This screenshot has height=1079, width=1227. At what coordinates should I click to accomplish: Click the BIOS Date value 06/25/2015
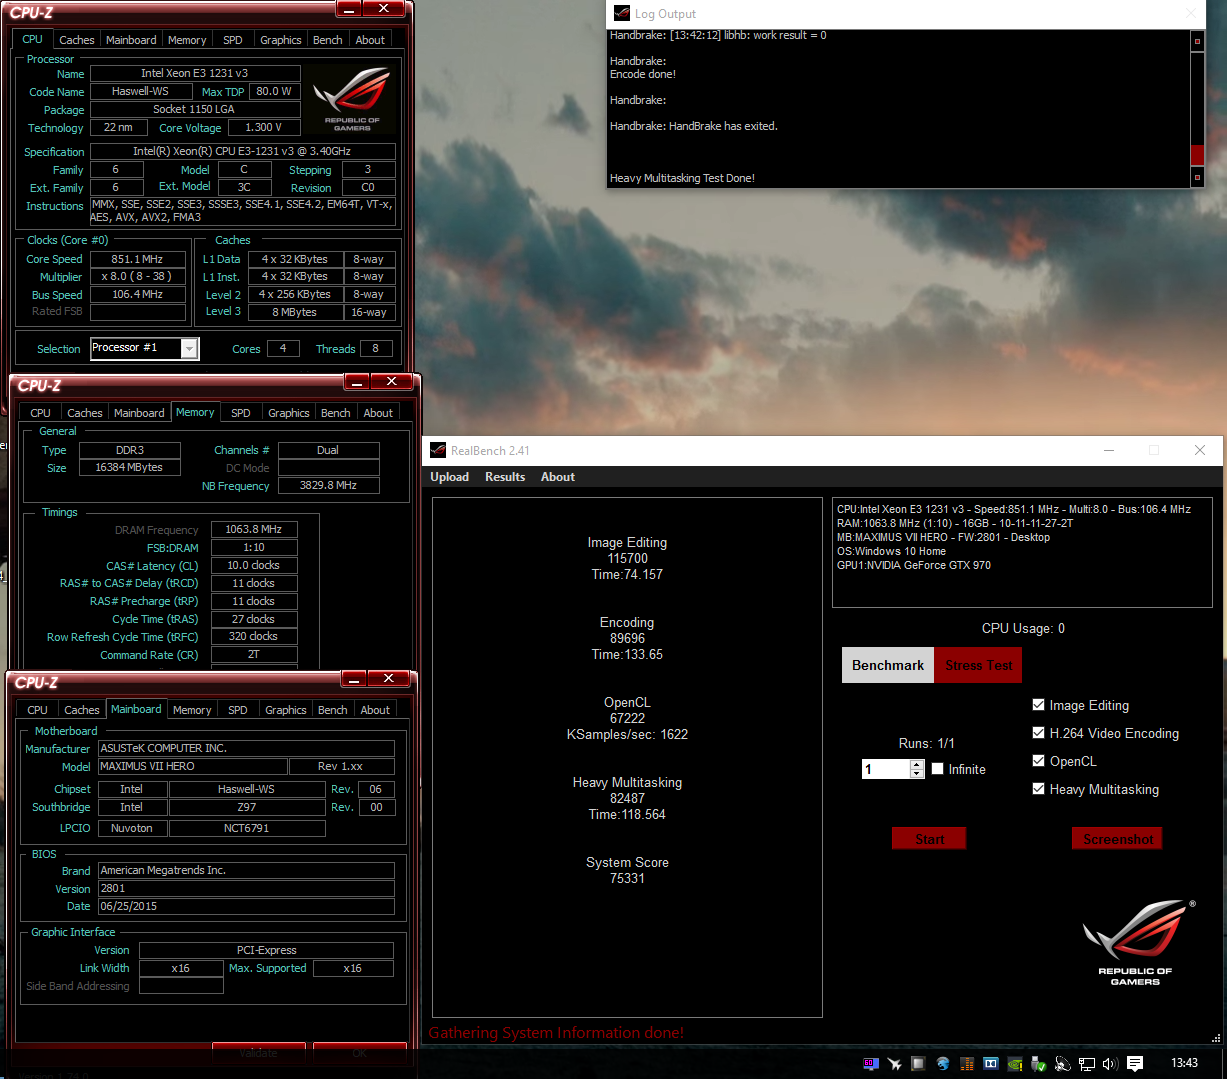(x=246, y=906)
